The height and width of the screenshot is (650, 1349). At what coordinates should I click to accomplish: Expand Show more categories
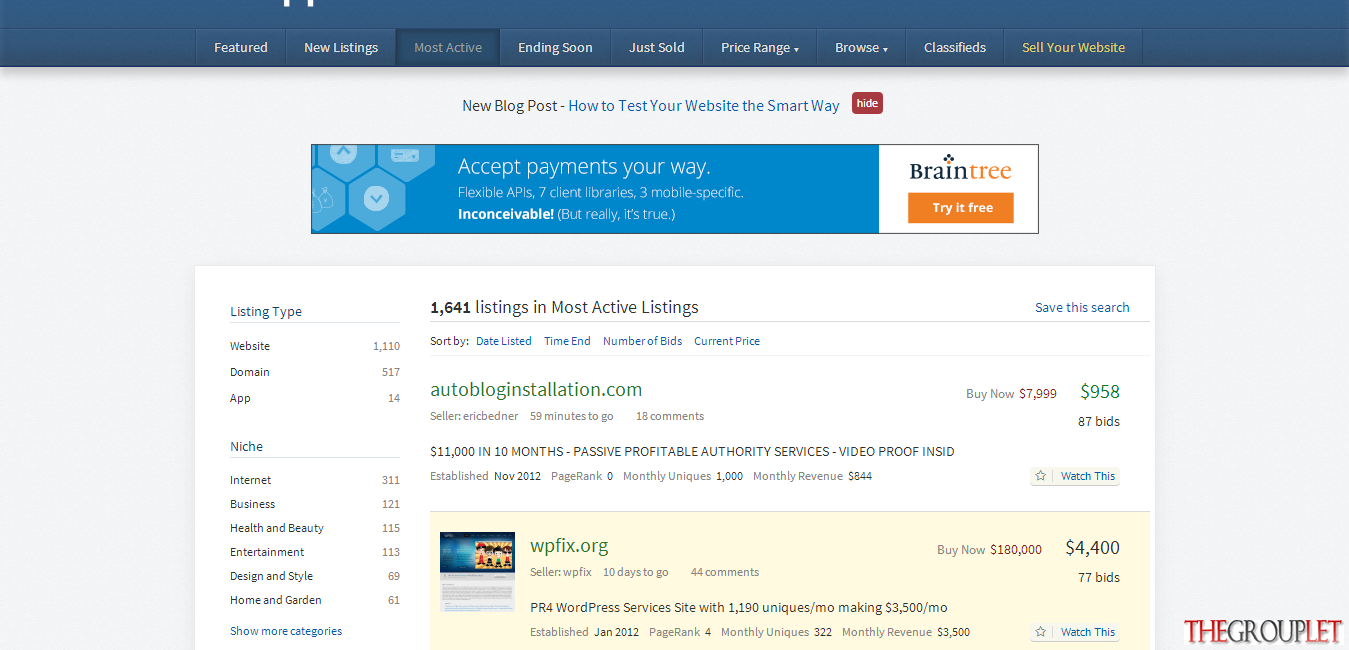pos(286,631)
